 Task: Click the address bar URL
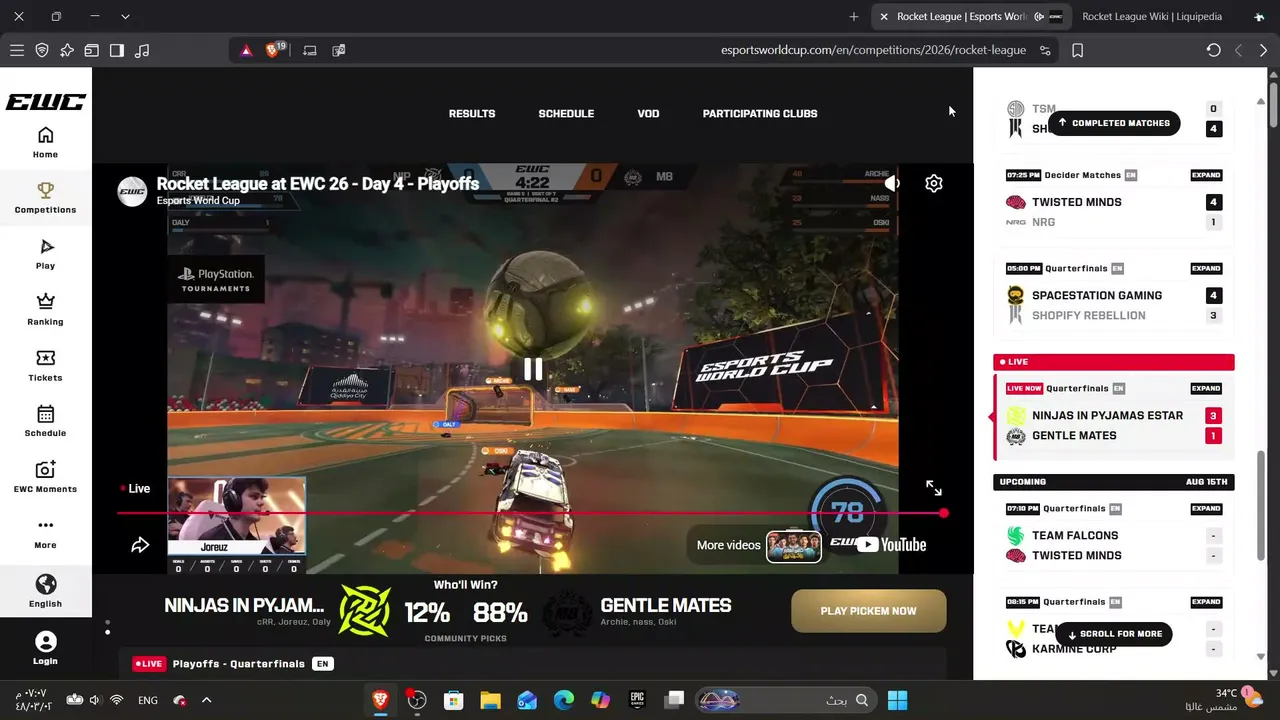coord(873,50)
